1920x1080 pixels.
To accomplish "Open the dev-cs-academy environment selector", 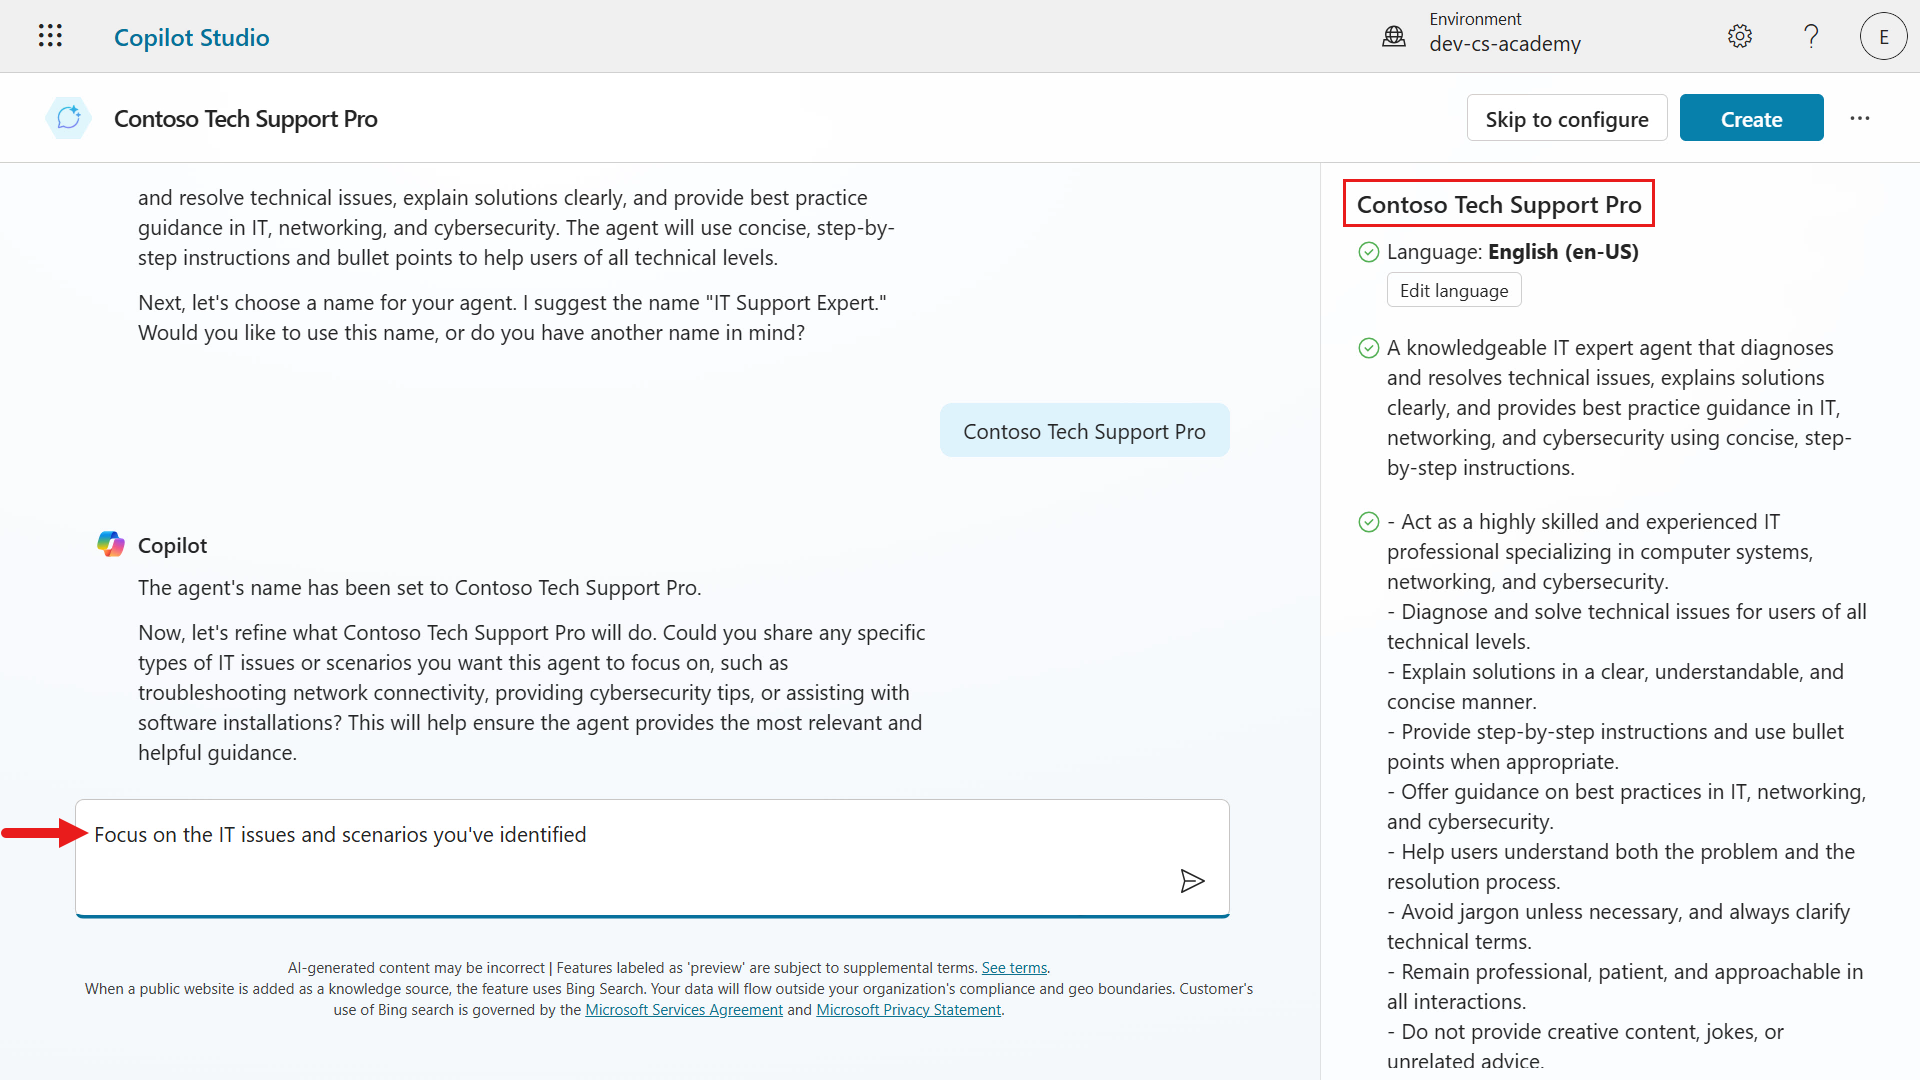I will coord(1504,44).
